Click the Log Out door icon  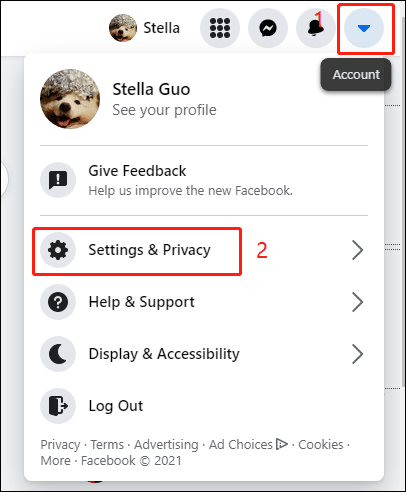[58, 406]
